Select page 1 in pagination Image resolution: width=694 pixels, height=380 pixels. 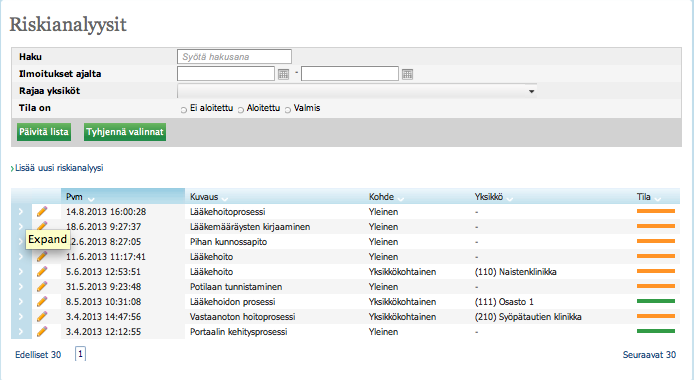[x=80, y=354]
